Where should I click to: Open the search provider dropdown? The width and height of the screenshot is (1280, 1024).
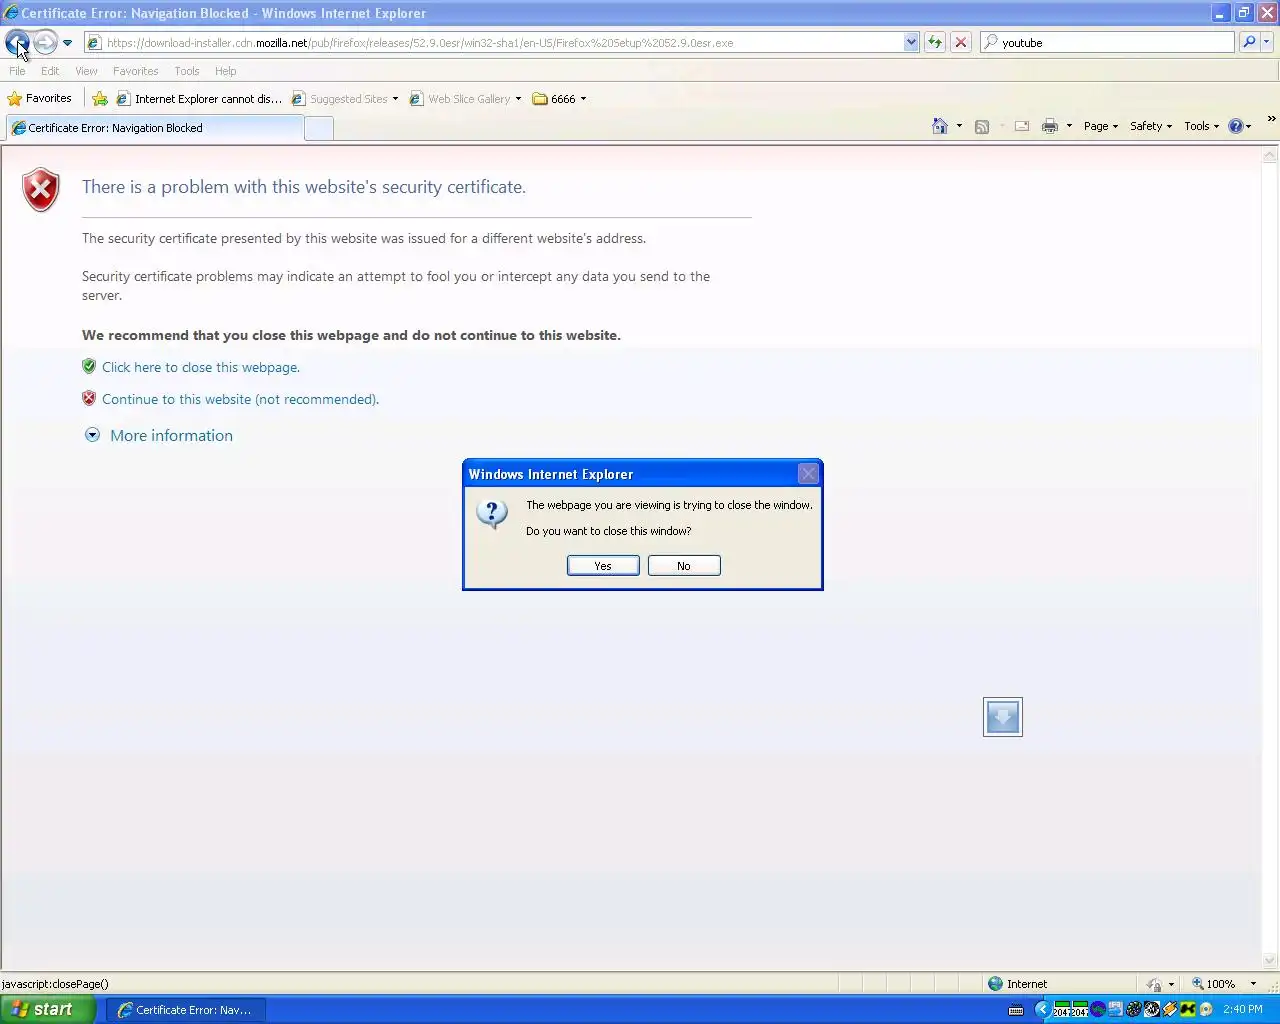tap(1267, 42)
